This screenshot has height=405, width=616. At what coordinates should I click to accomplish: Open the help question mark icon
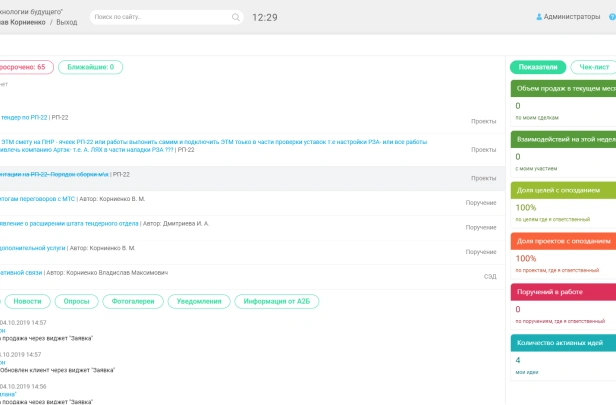[x=612, y=17]
